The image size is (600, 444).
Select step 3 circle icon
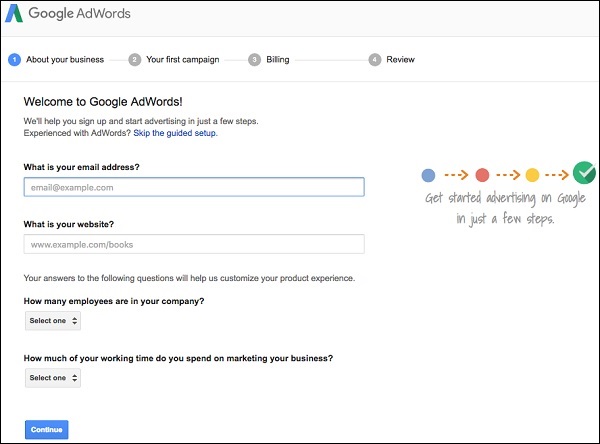pyautogui.click(x=255, y=59)
